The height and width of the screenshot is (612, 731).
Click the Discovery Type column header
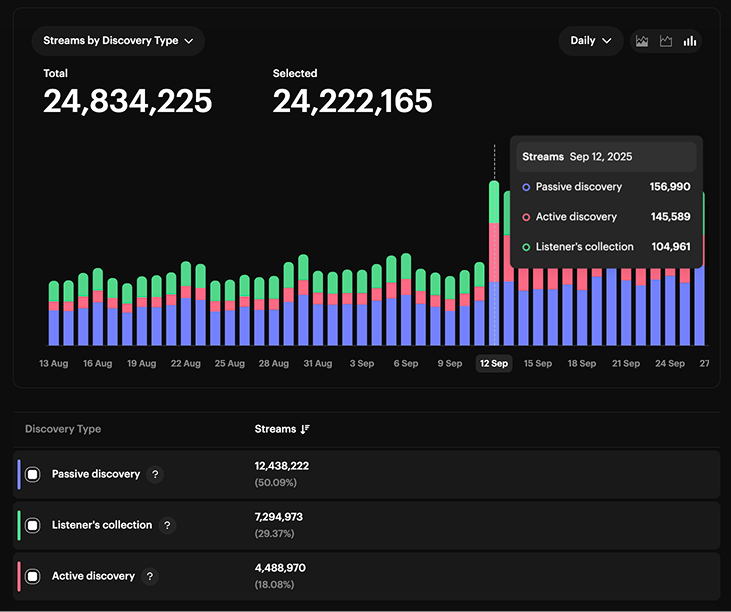[63, 429]
